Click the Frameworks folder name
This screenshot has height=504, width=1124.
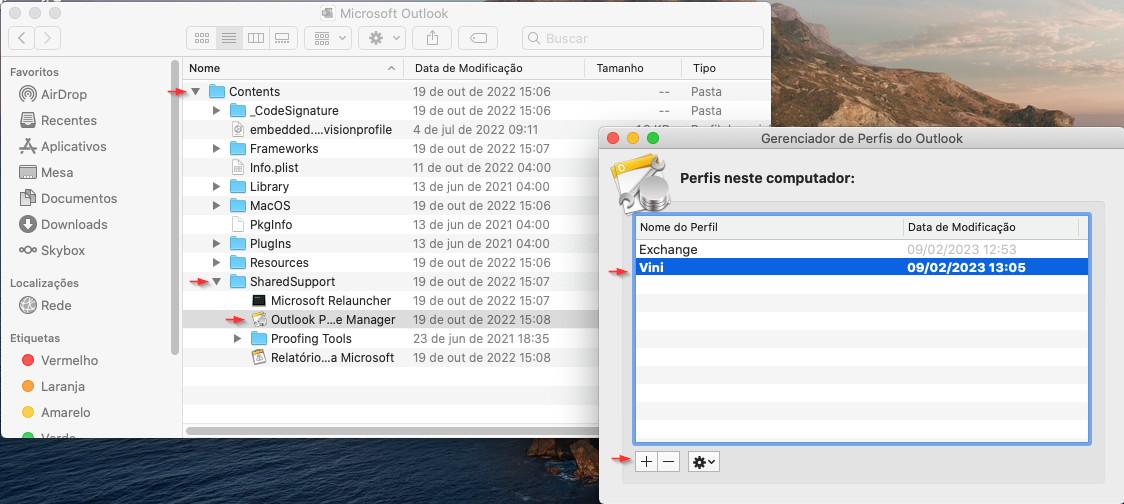[x=284, y=148]
